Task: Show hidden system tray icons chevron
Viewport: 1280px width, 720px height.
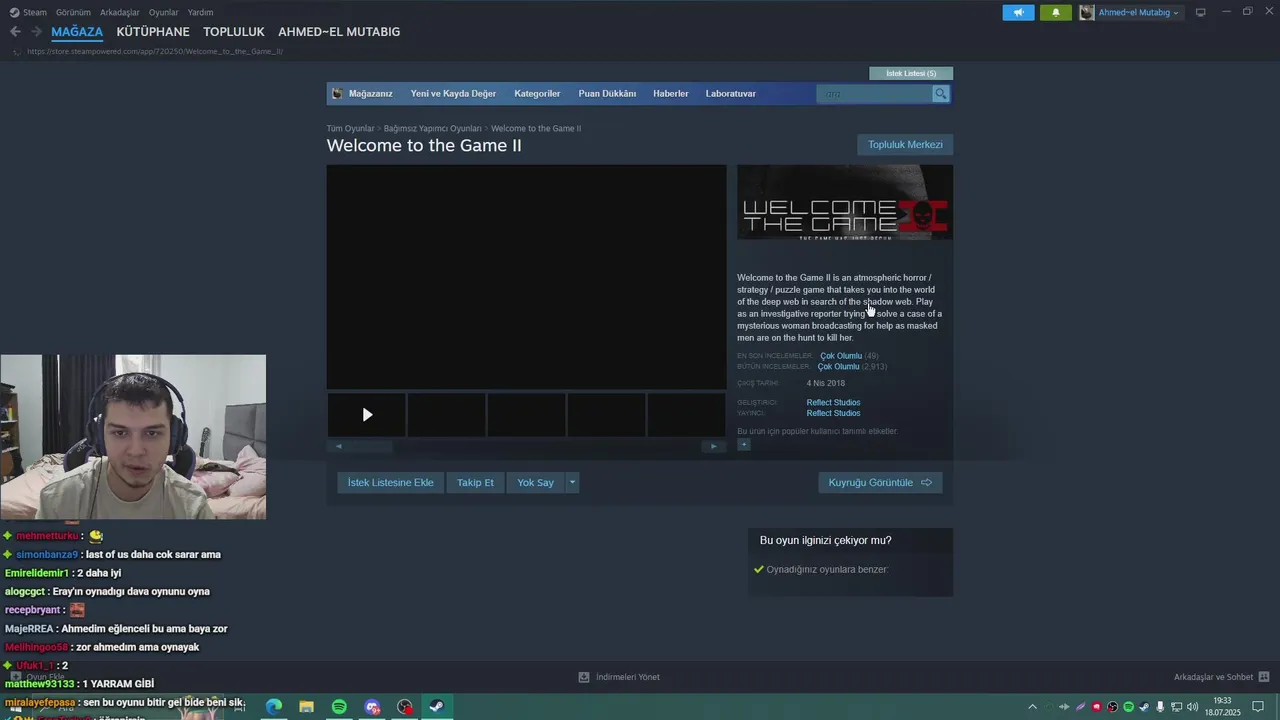Action: [1032, 707]
